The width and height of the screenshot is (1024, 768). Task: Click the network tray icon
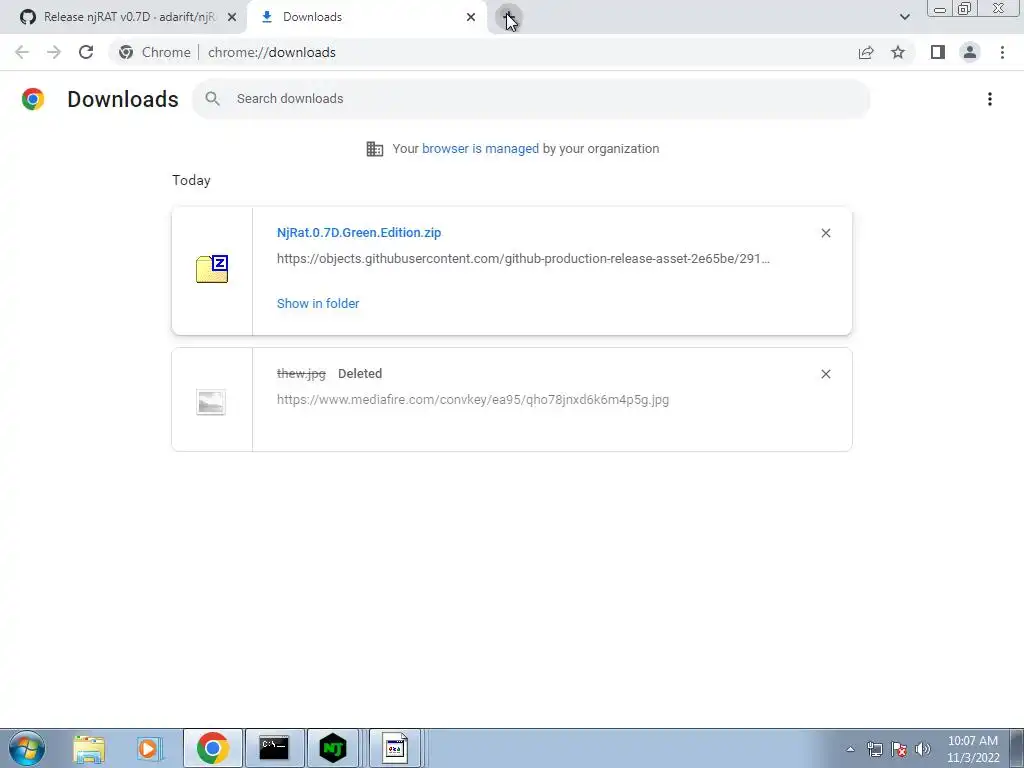coord(874,749)
